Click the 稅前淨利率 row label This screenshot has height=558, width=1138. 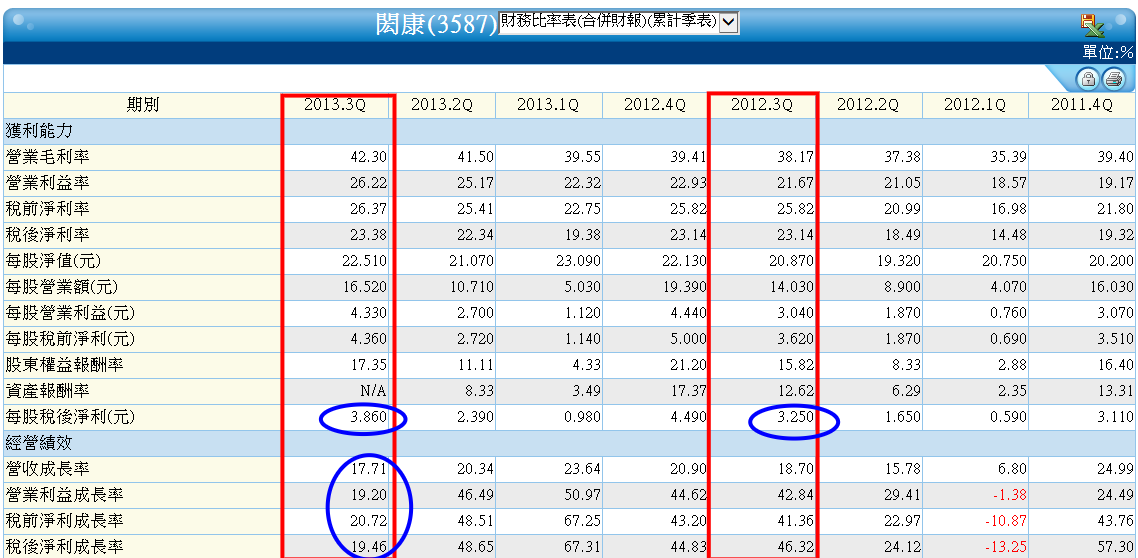pyautogui.click(x=48, y=209)
